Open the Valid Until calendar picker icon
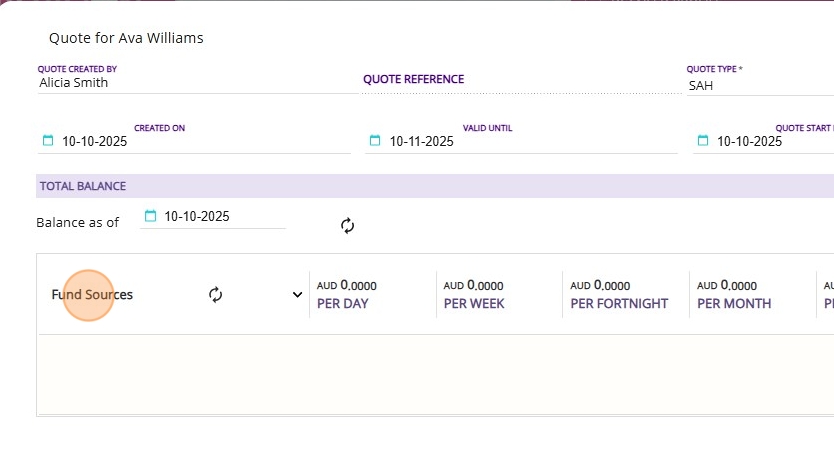Image resolution: width=834 pixels, height=467 pixels. pos(375,141)
